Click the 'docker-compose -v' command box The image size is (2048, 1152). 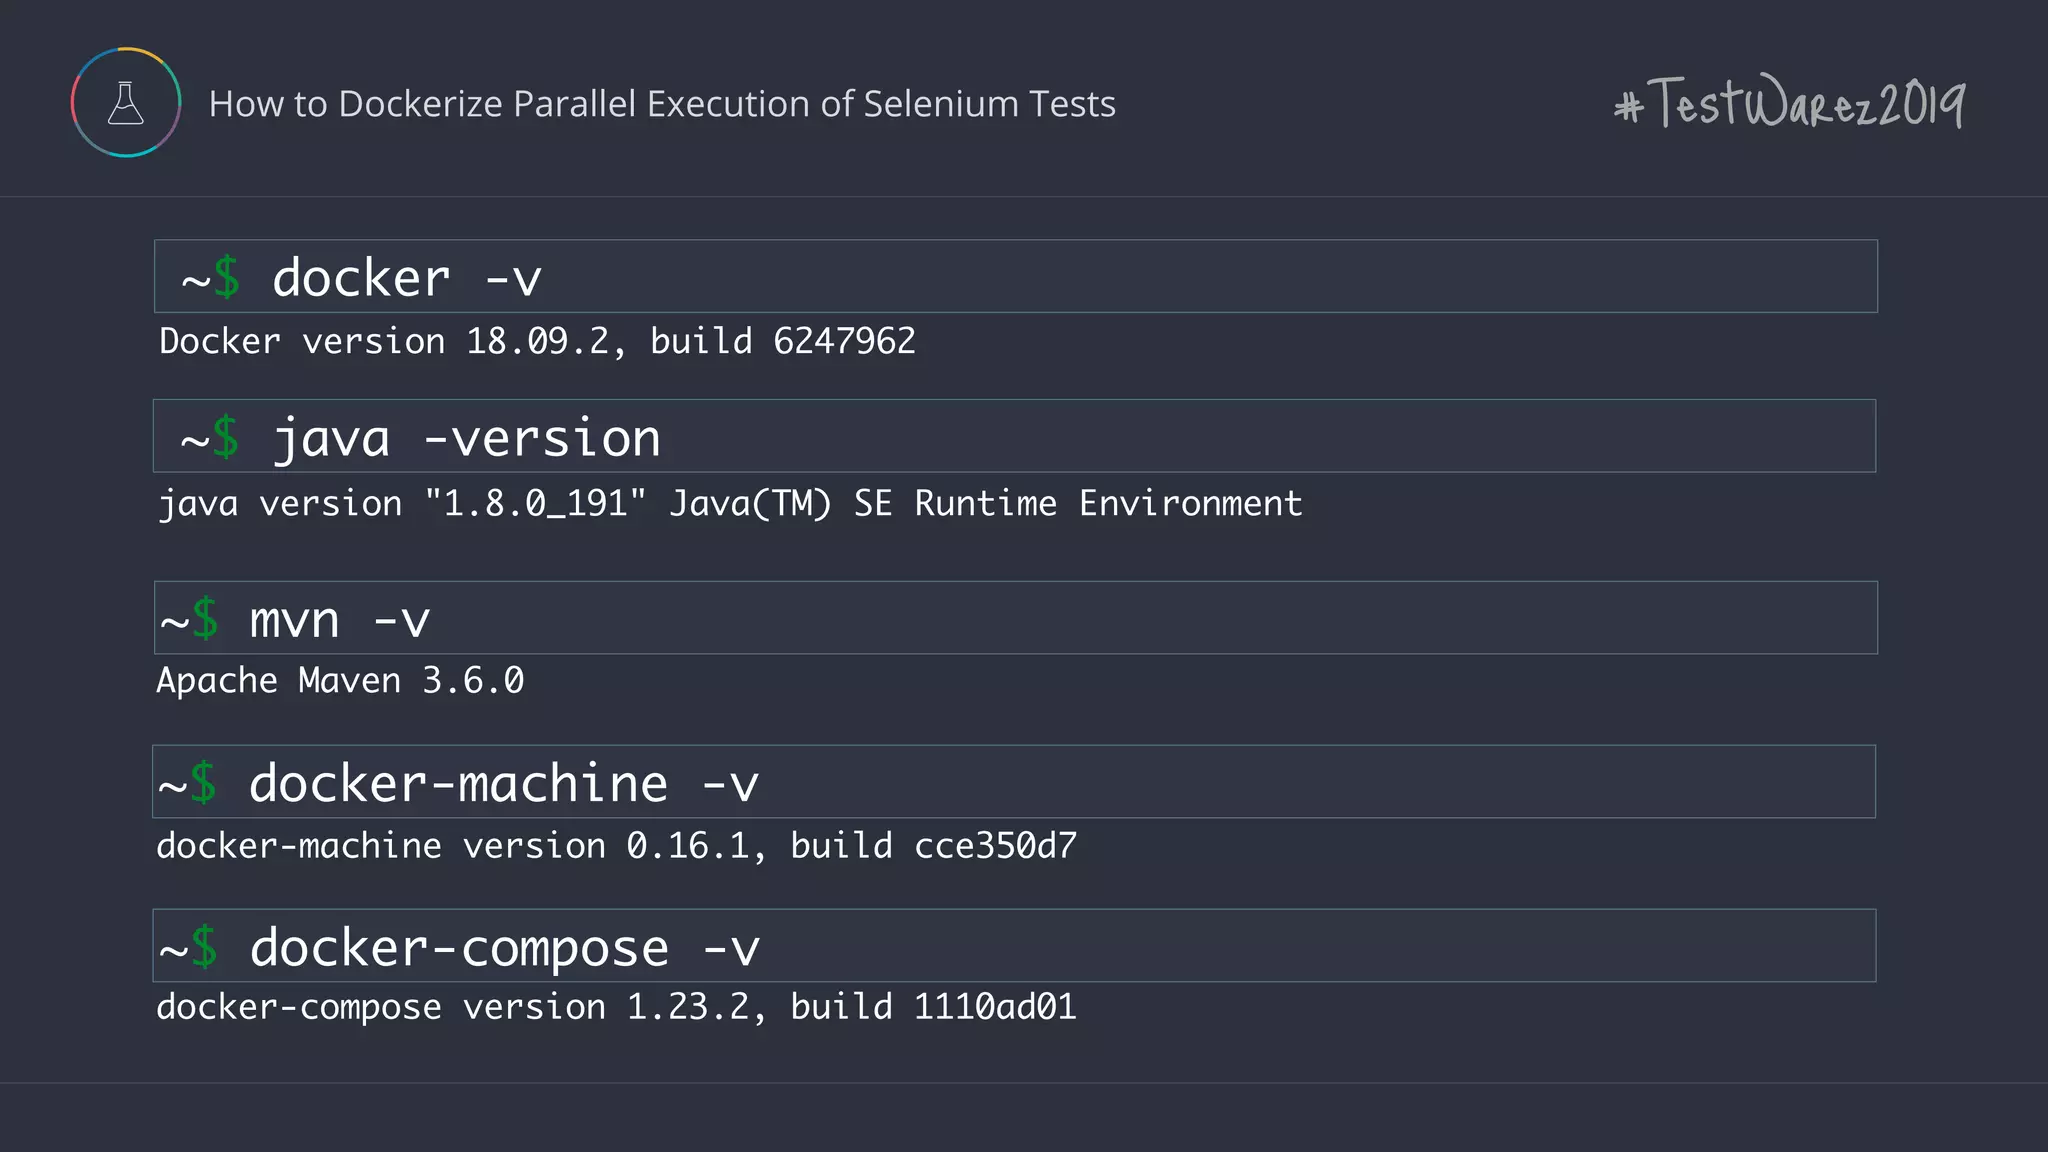(x=1014, y=946)
